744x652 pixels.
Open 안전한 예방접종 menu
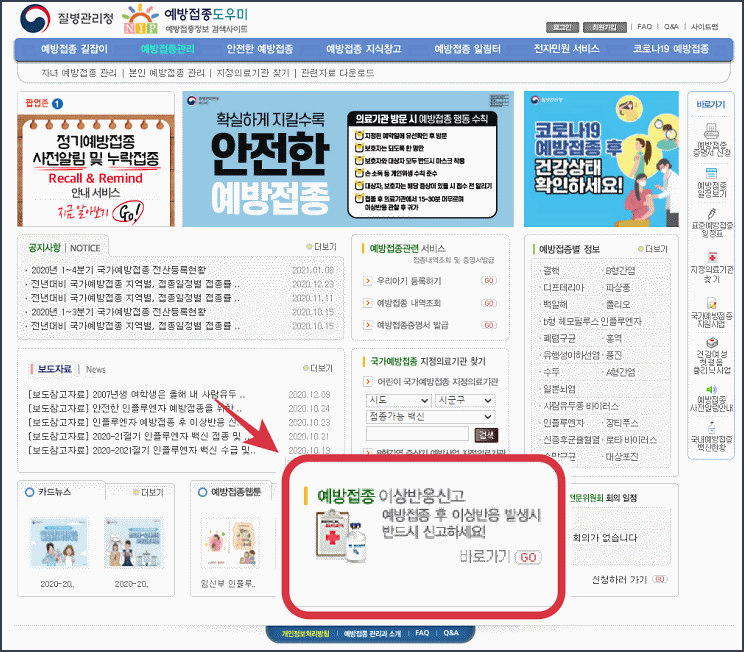(x=260, y=49)
